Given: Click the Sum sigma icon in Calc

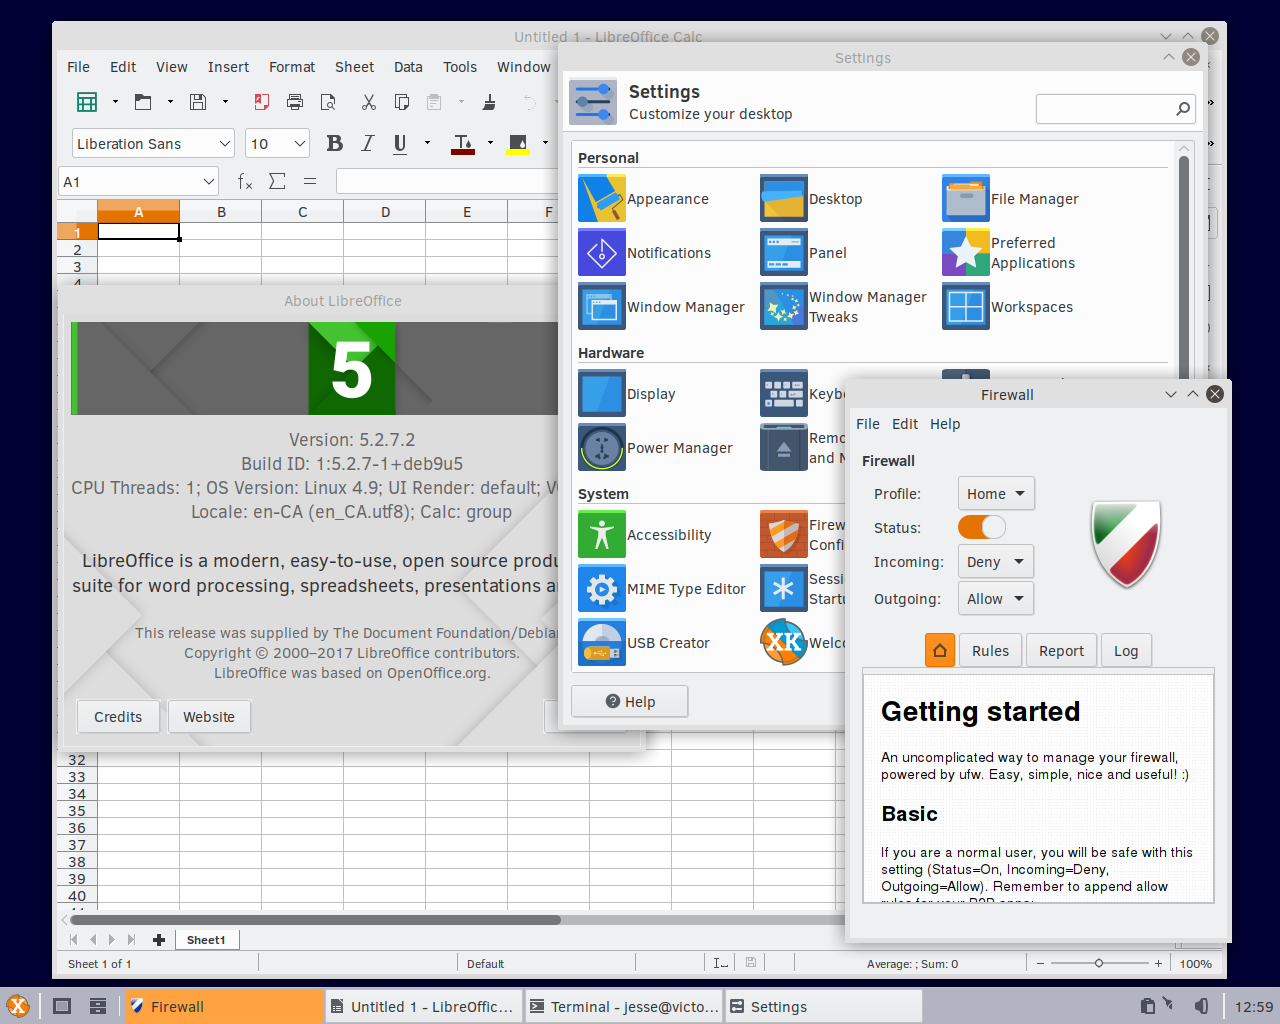Looking at the screenshot, I should tap(277, 181).
